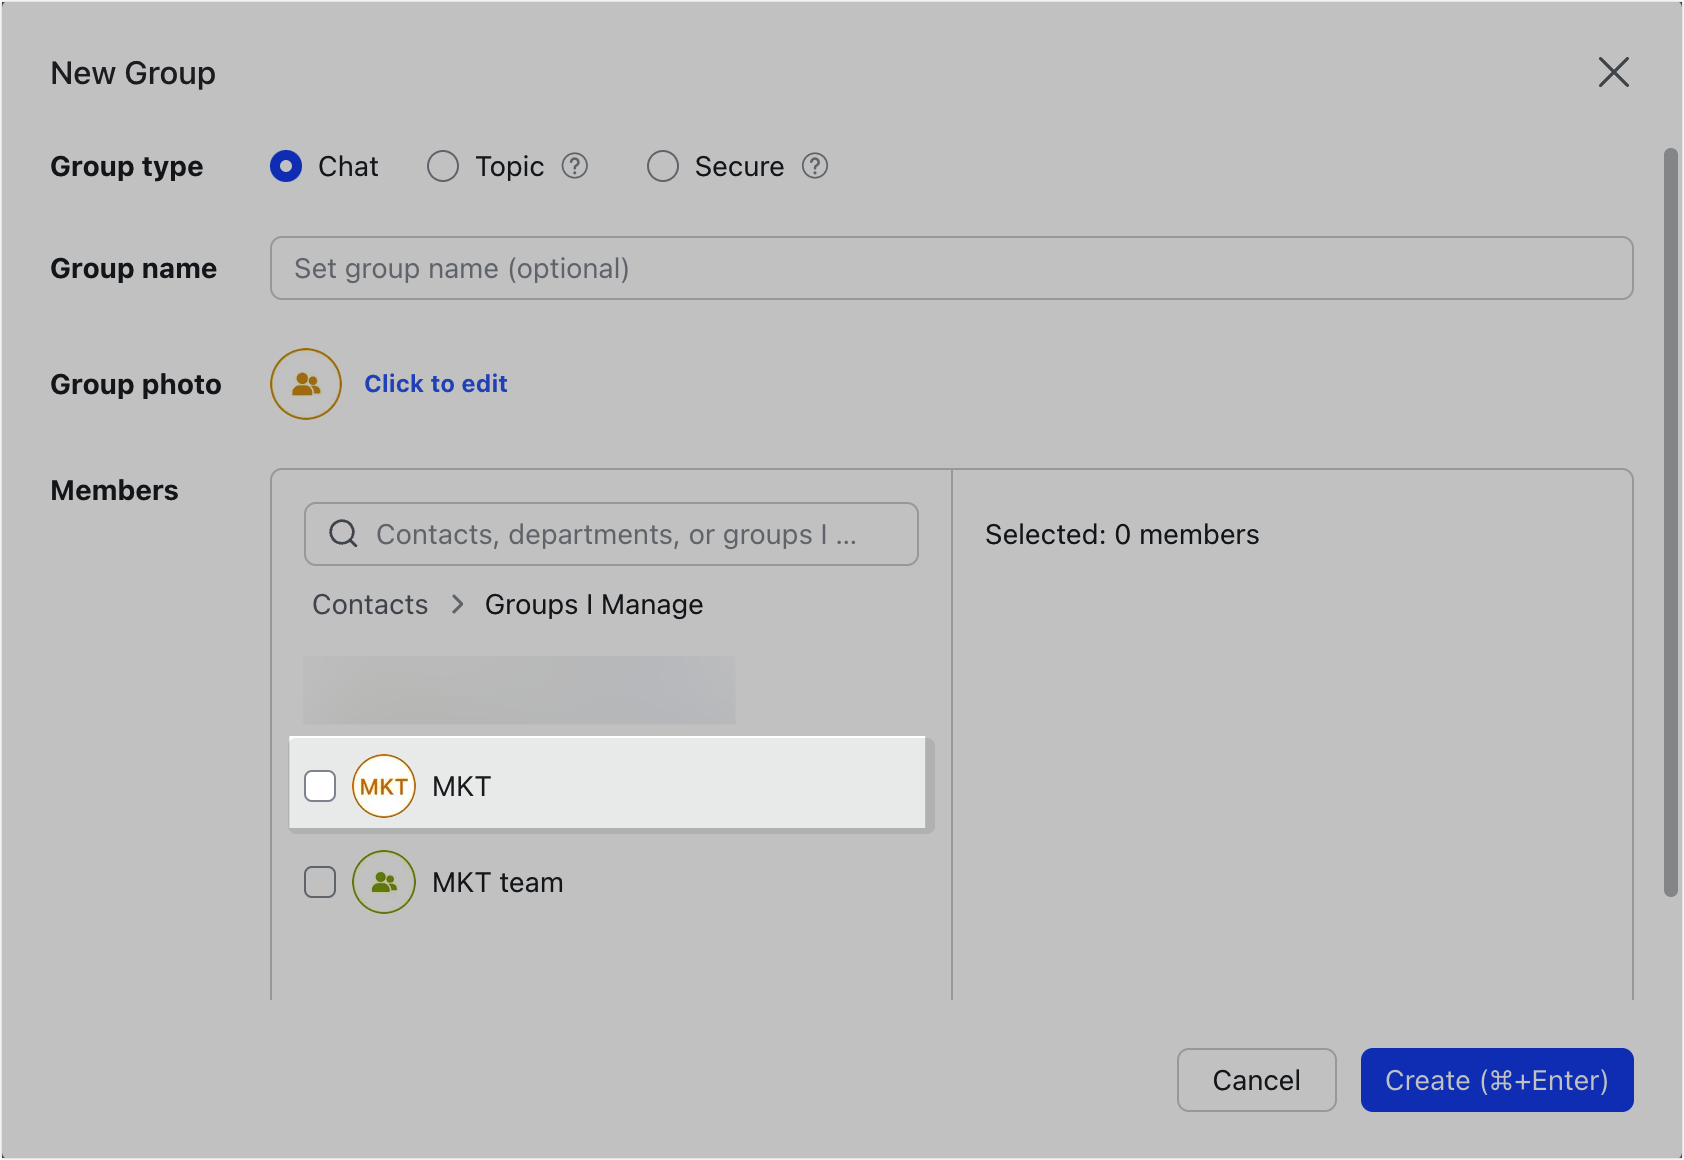Cancel the group creation
Image resolution: width=1684 pixels, height=1160 pixels.
click(1256, 1080)
